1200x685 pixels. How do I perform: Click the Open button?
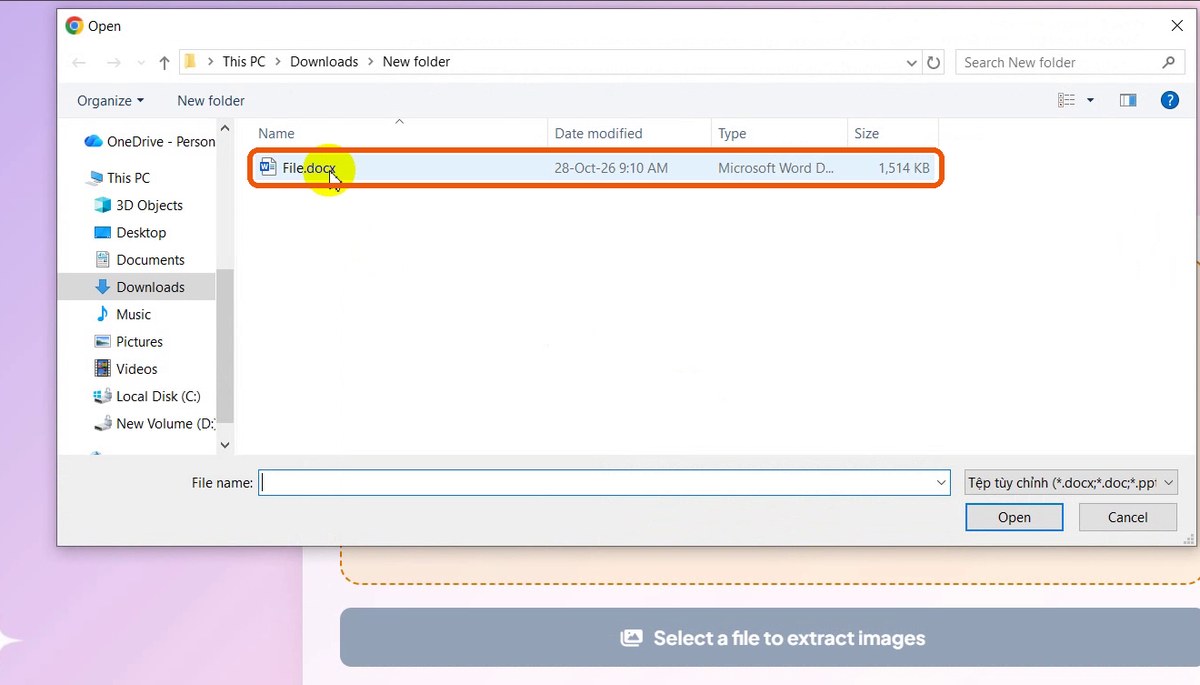[1014, 517]
